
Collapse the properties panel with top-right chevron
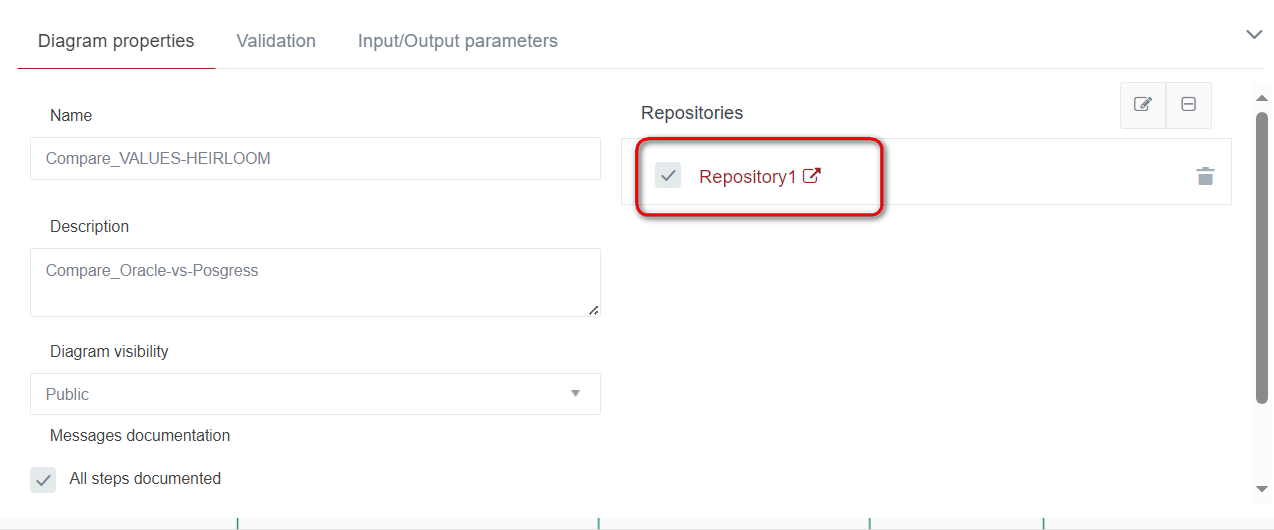(x=1254, y=35)
